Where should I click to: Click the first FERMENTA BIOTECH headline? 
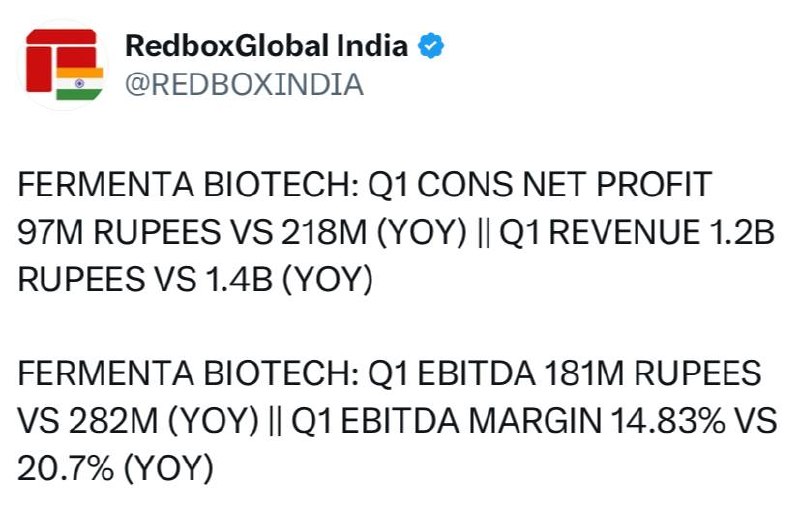(188, 184)
